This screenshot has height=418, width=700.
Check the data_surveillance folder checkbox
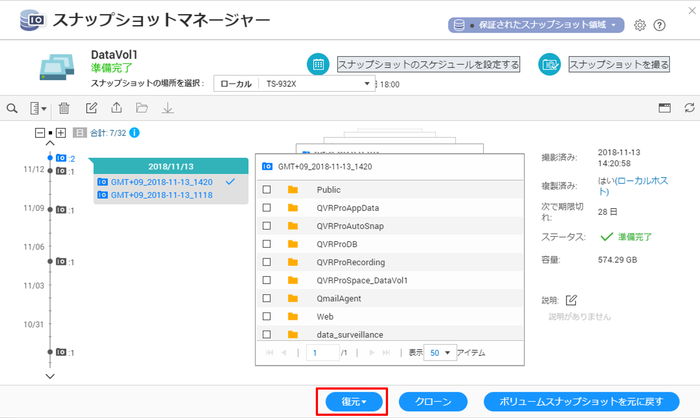(x=267, y=334)
